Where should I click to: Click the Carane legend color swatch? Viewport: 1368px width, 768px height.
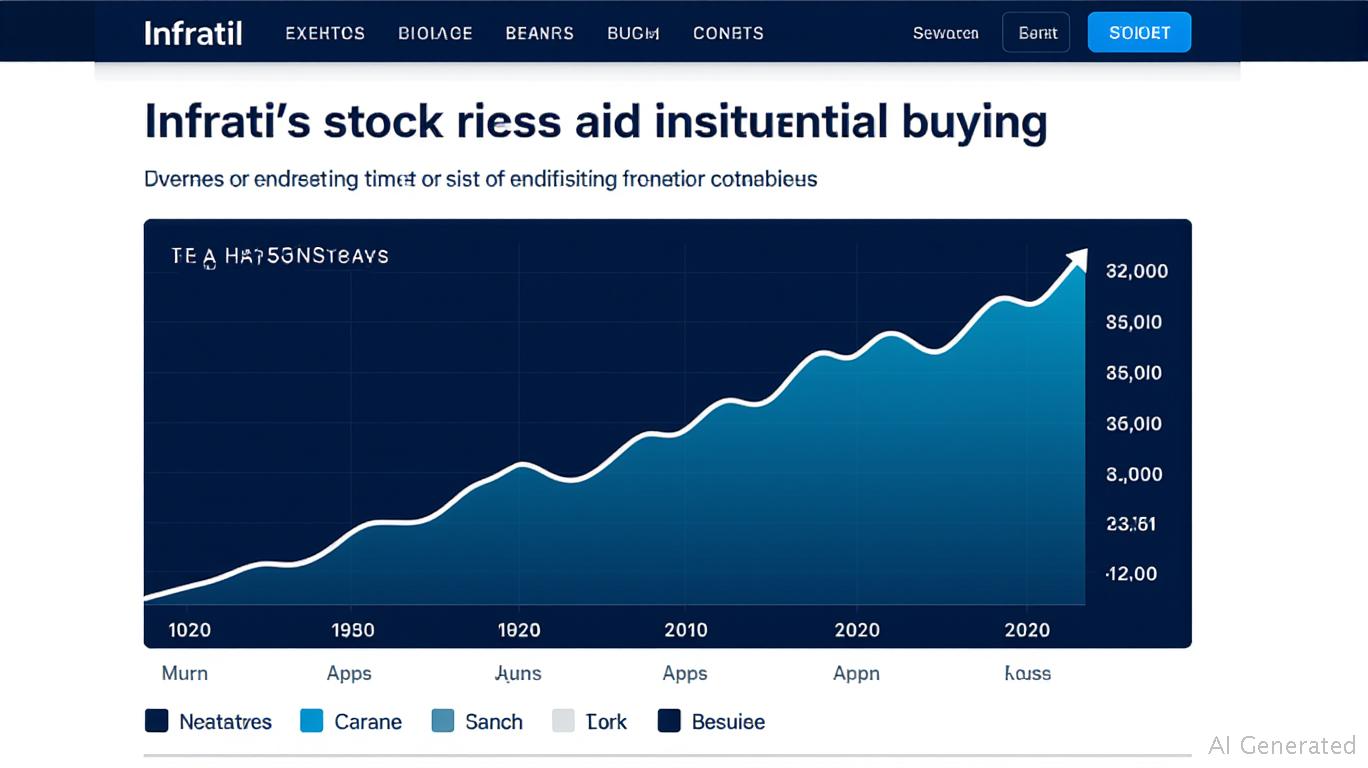pyautogui.click(x=312, y=721)
